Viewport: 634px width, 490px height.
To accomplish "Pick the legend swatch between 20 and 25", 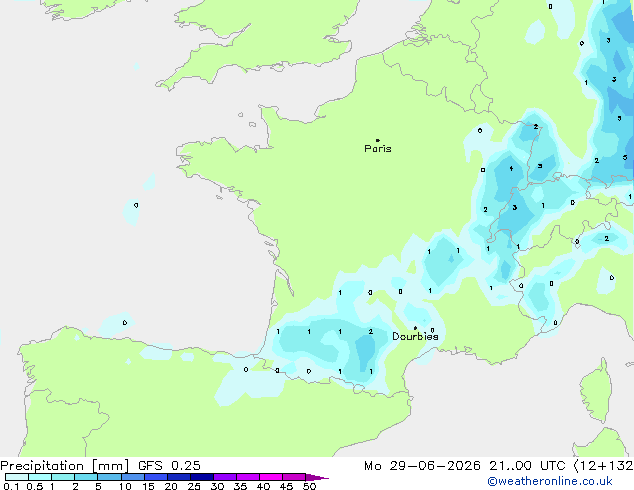I will [x=179, y=477].
